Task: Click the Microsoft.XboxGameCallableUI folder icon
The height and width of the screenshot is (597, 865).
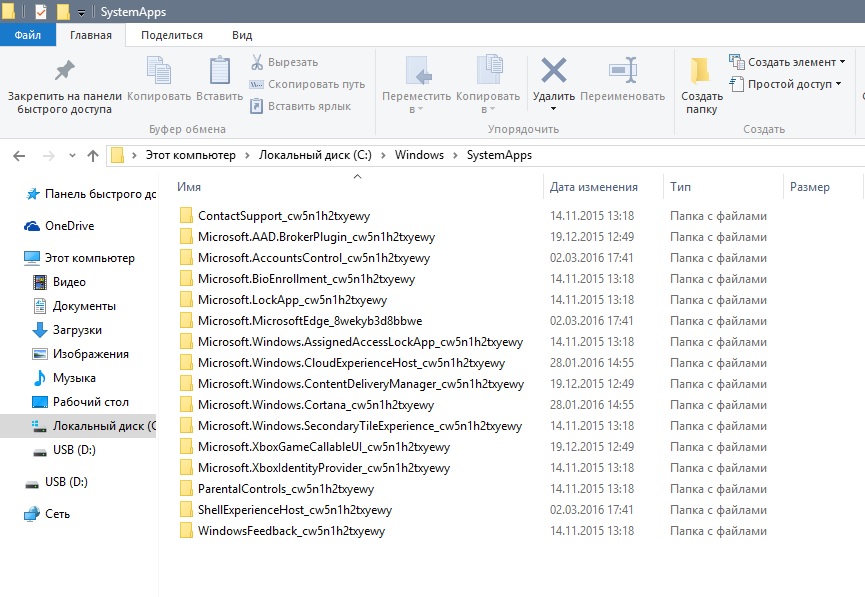Action: point(186,446)
